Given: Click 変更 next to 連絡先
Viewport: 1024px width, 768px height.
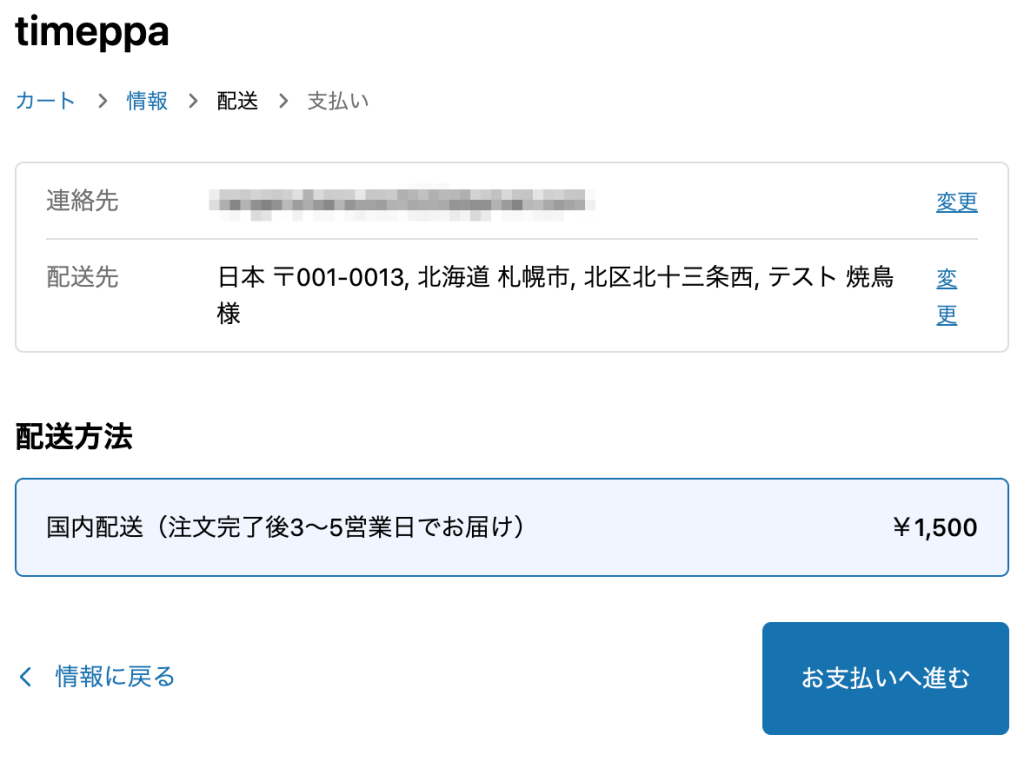Looking at the screenshot, I should coord(956,201).
